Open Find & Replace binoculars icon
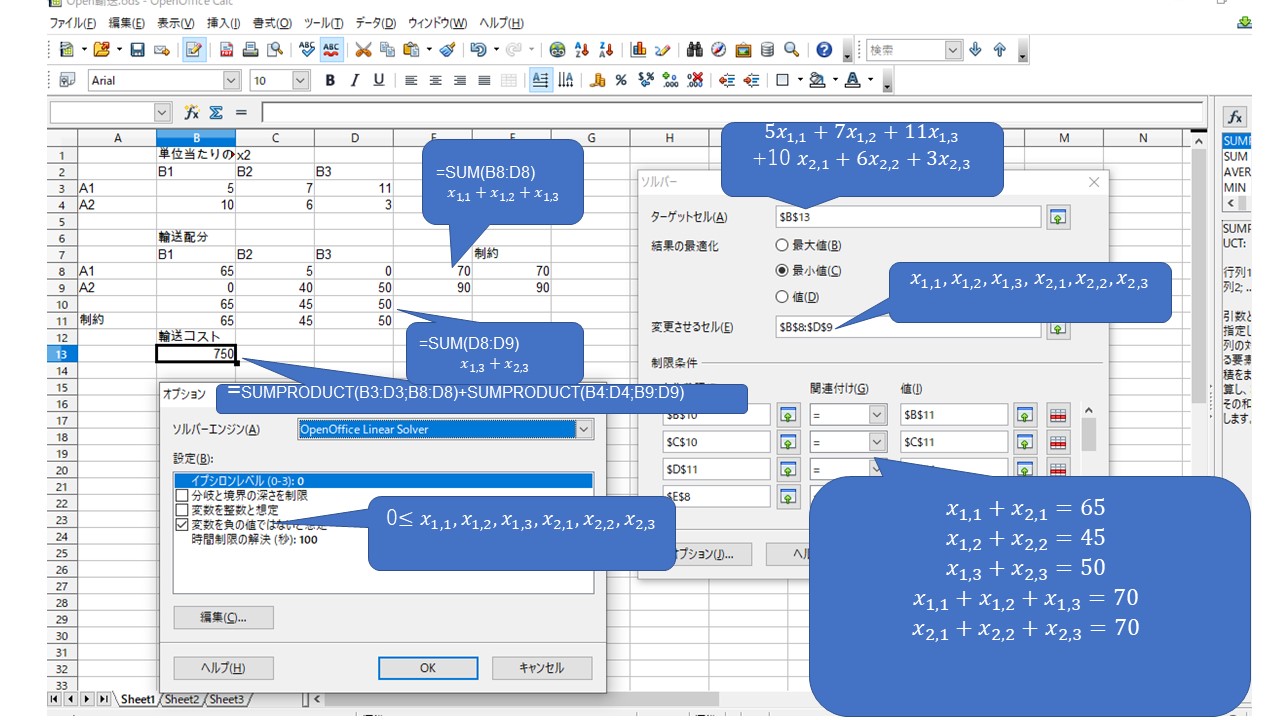The image size is (1280, 720). tap(694, 49)
